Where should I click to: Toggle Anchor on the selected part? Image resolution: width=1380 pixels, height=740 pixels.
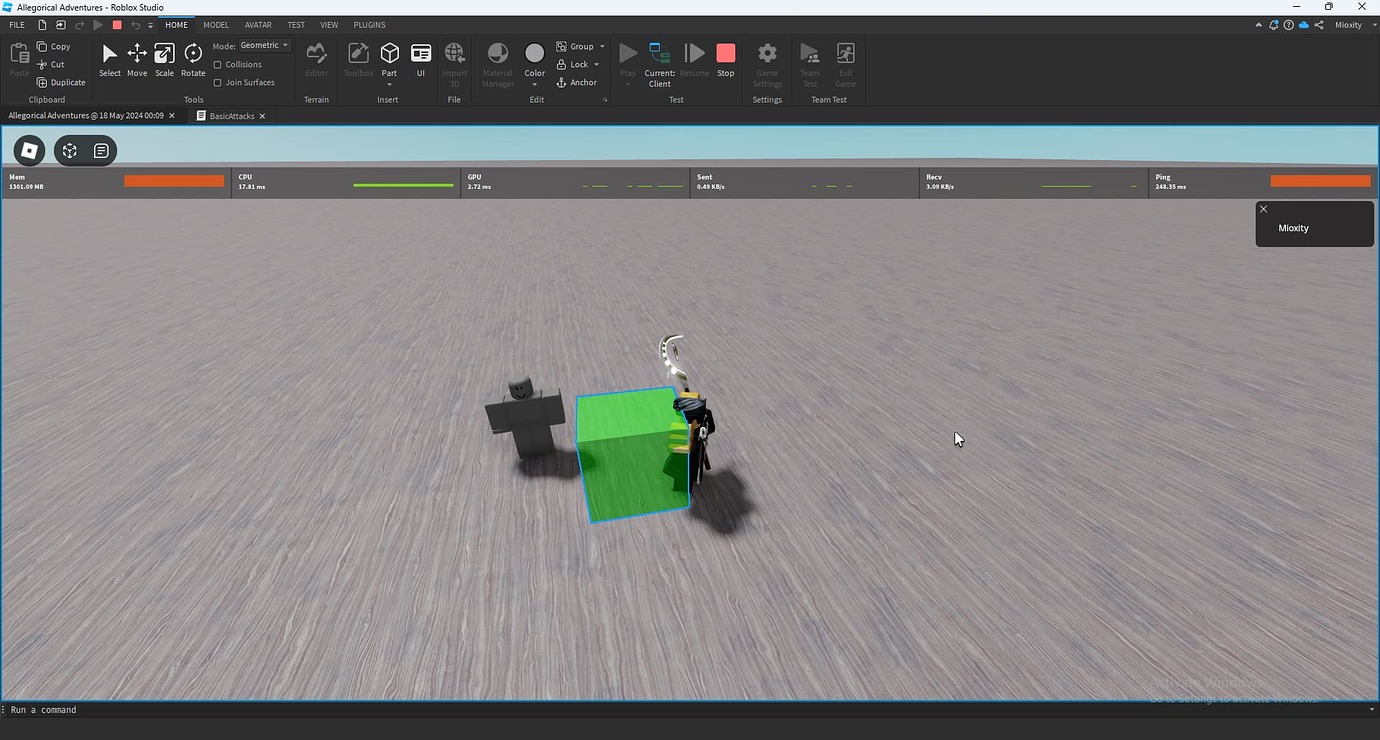578,83
